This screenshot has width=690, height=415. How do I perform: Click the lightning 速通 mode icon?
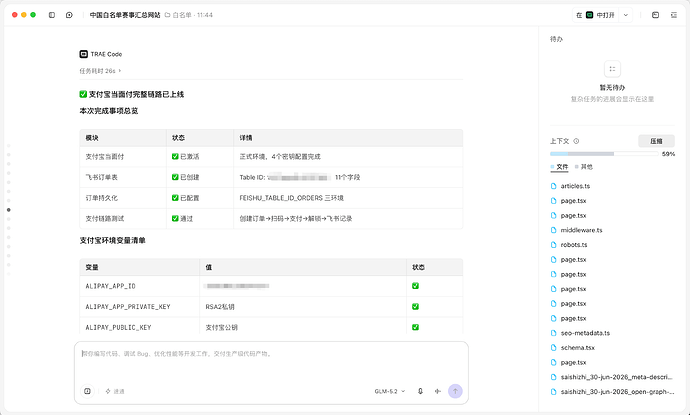pyautogui.click(x=108, y=391)
